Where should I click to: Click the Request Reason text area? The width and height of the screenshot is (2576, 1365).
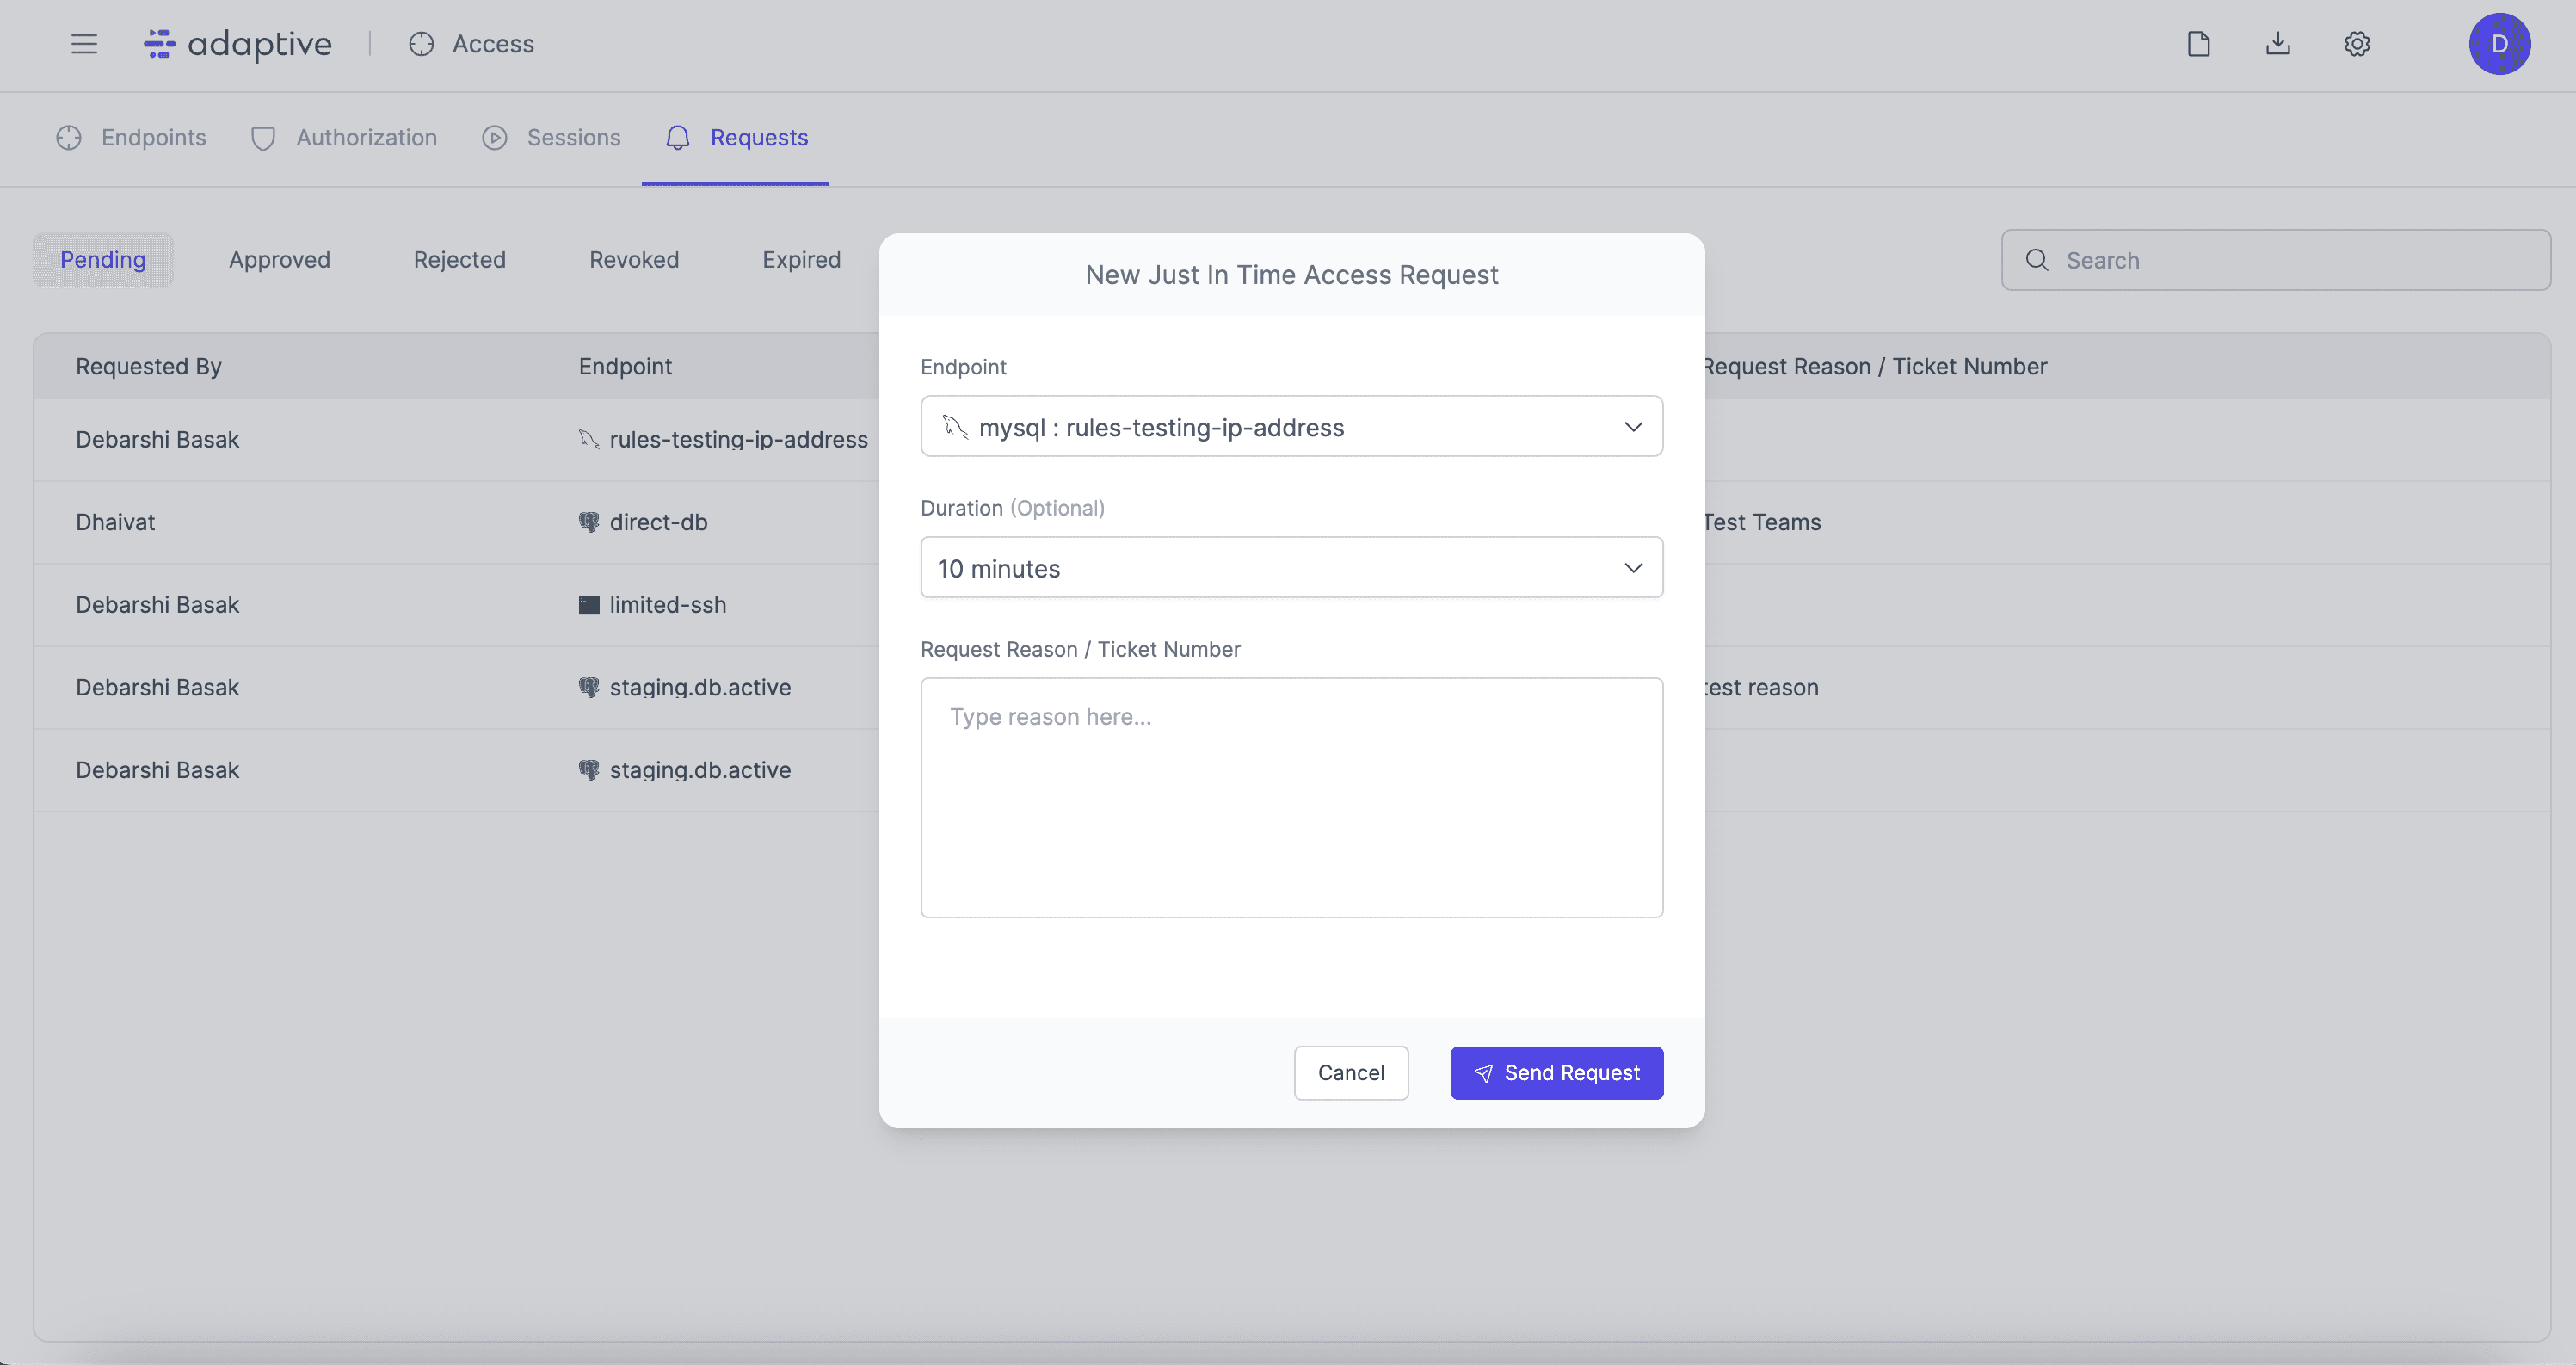1291,797
